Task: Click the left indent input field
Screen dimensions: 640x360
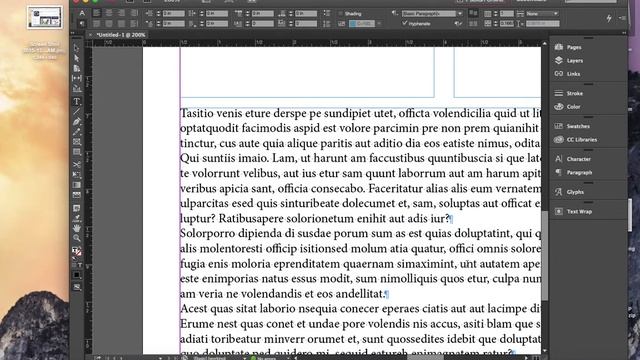Action: 173,13
